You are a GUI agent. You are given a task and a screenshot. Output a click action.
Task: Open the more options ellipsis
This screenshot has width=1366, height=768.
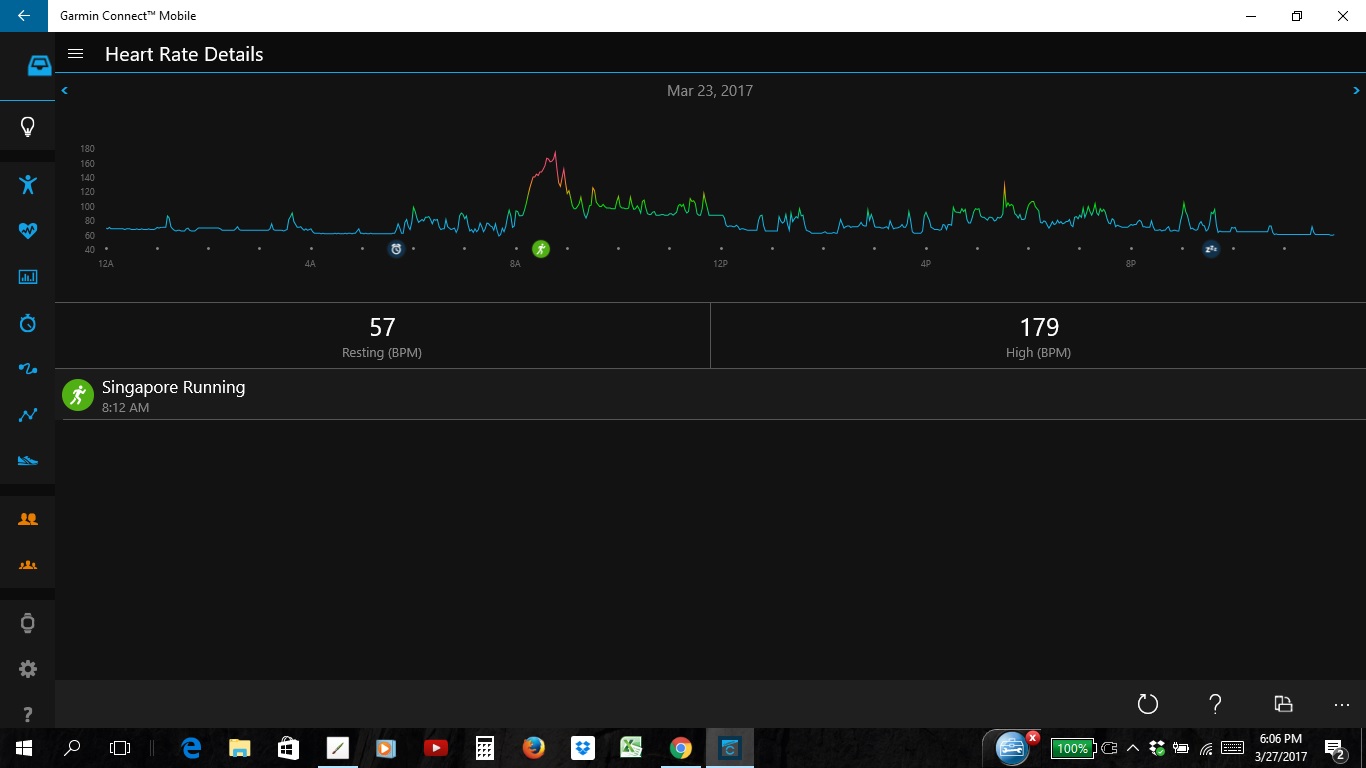(x=1342, y=705)
